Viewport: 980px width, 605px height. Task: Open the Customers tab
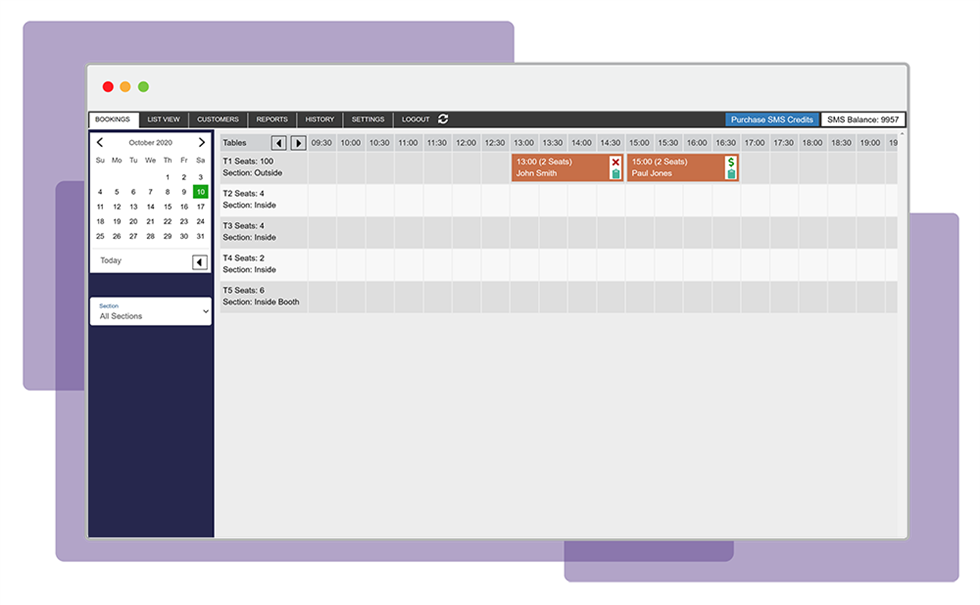point(218,119)
